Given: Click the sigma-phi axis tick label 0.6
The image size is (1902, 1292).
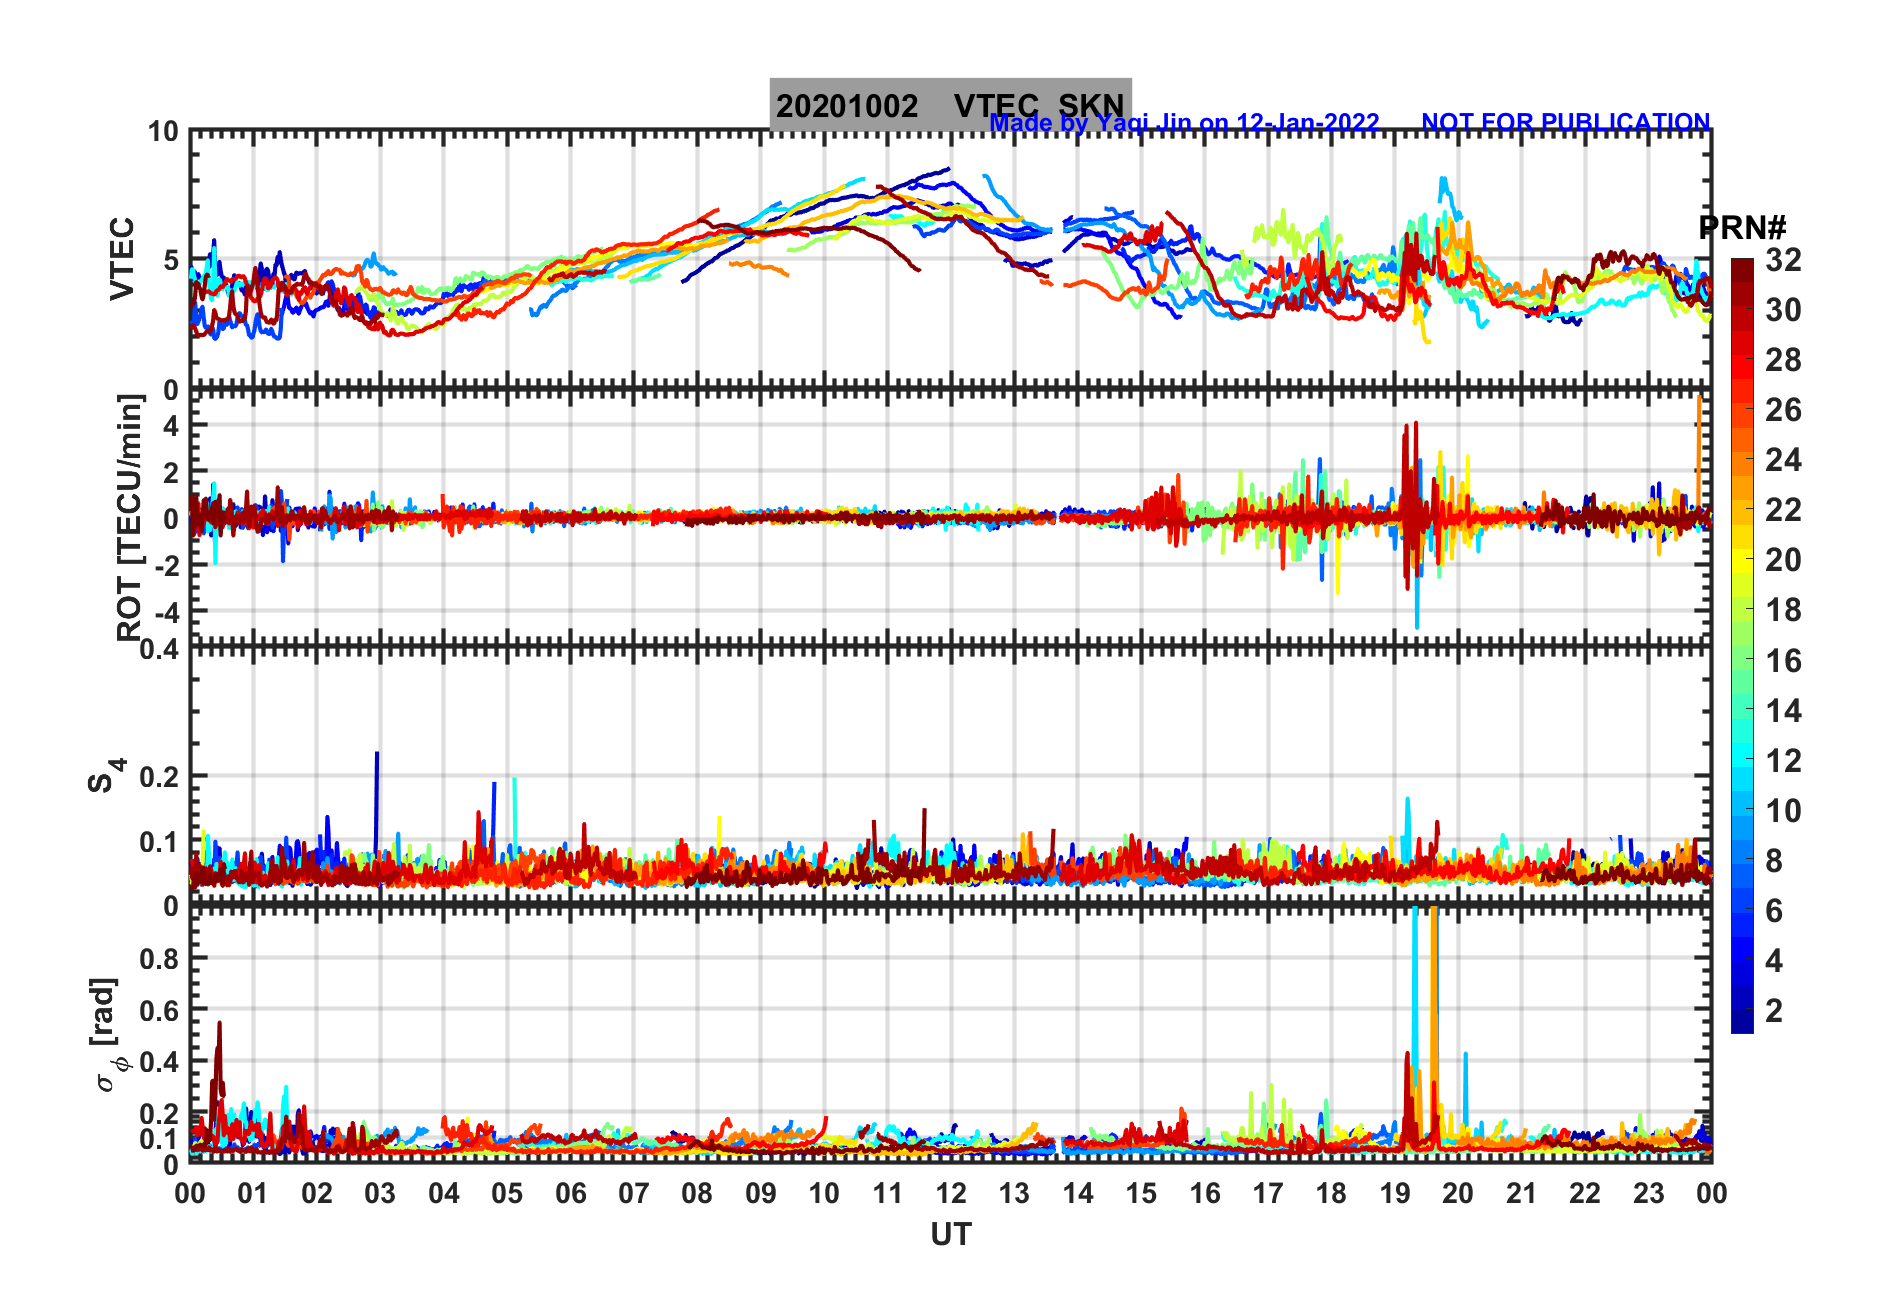Looking at the screenshot, I should pos(160,1011).
